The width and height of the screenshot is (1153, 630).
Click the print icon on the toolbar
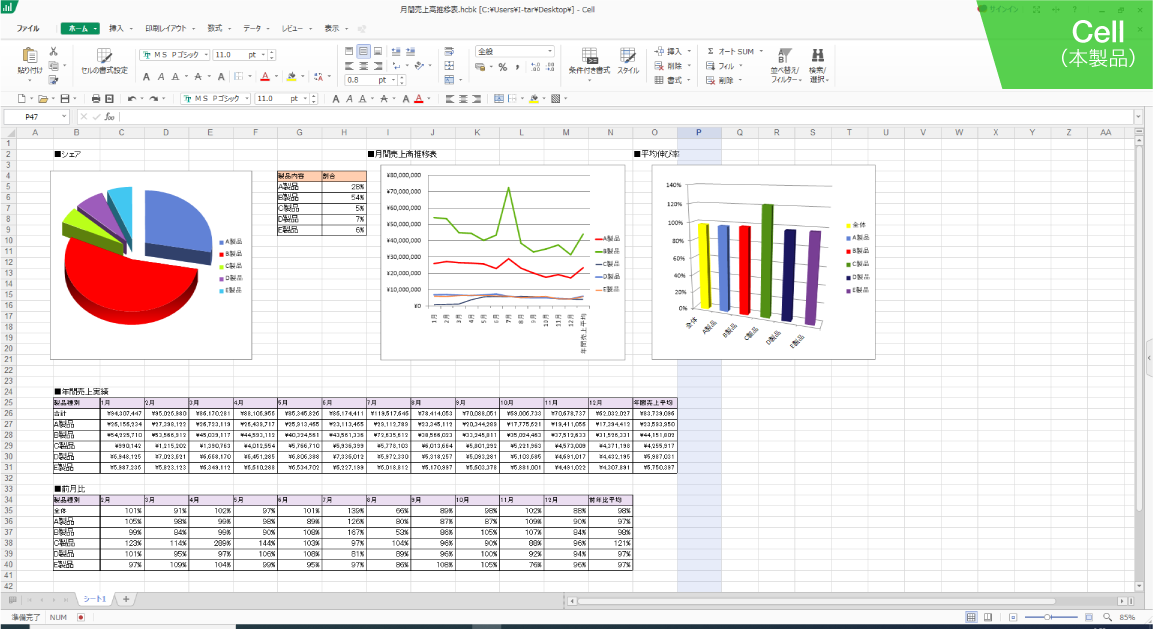pos(95,98)
